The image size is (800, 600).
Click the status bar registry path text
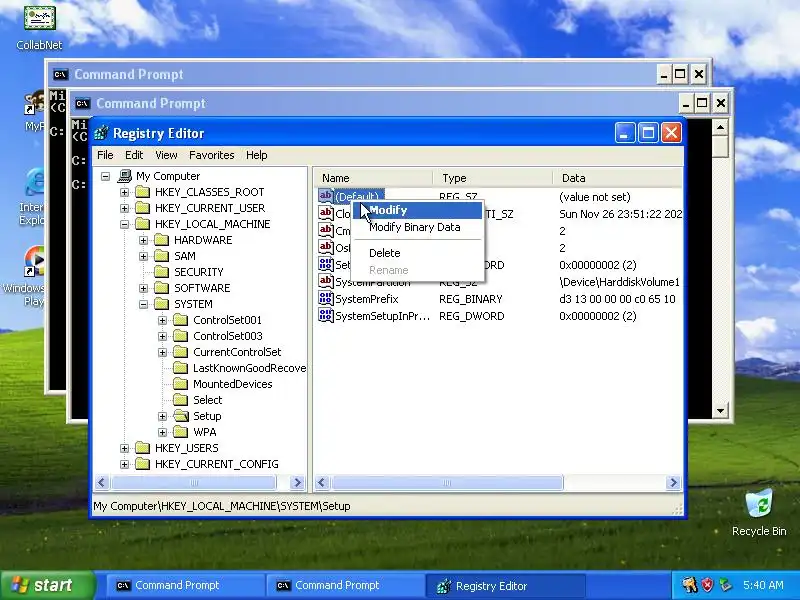221,506
